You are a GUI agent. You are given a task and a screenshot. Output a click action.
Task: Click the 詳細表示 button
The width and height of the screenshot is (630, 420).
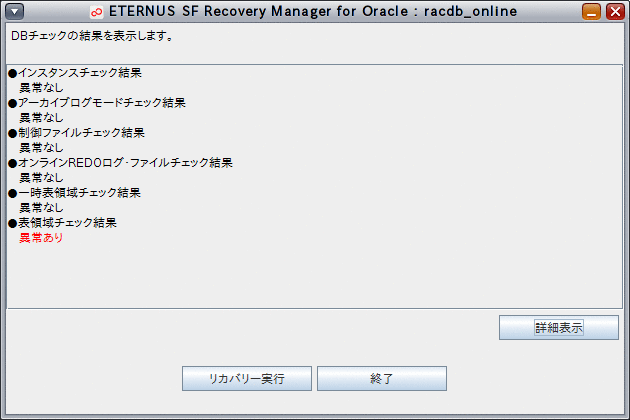click(558, 328)
